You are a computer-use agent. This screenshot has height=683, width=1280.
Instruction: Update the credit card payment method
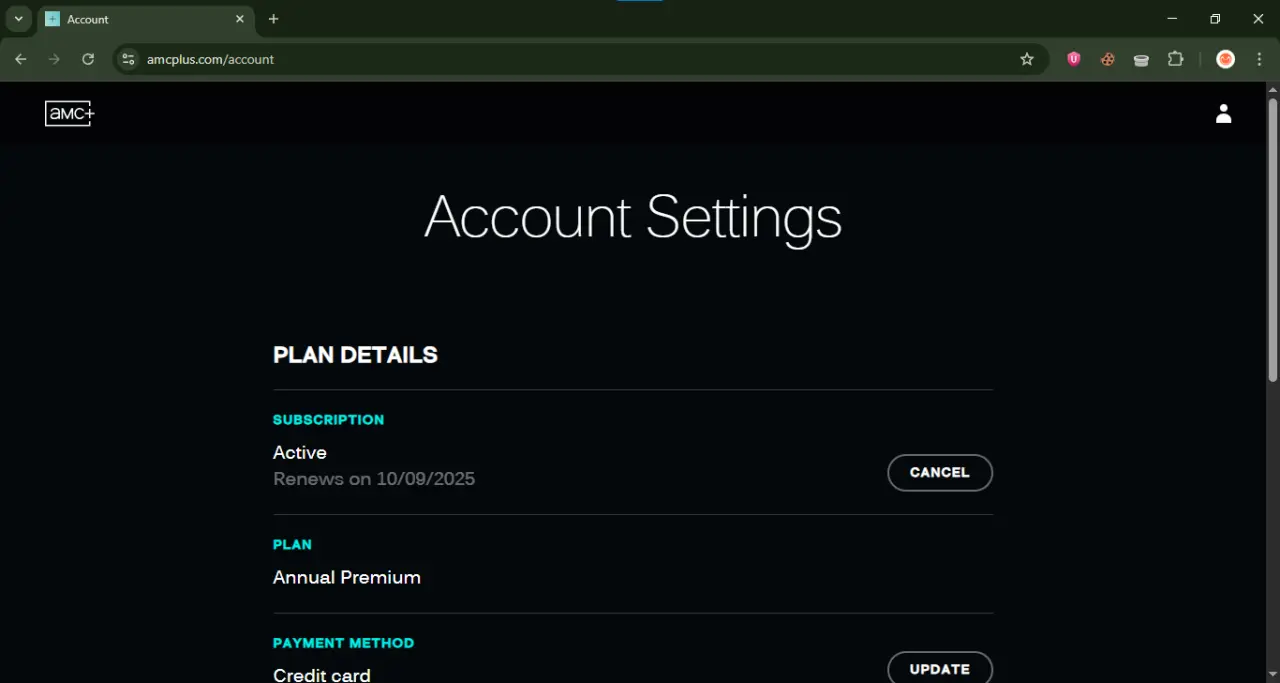pos(940,667)
